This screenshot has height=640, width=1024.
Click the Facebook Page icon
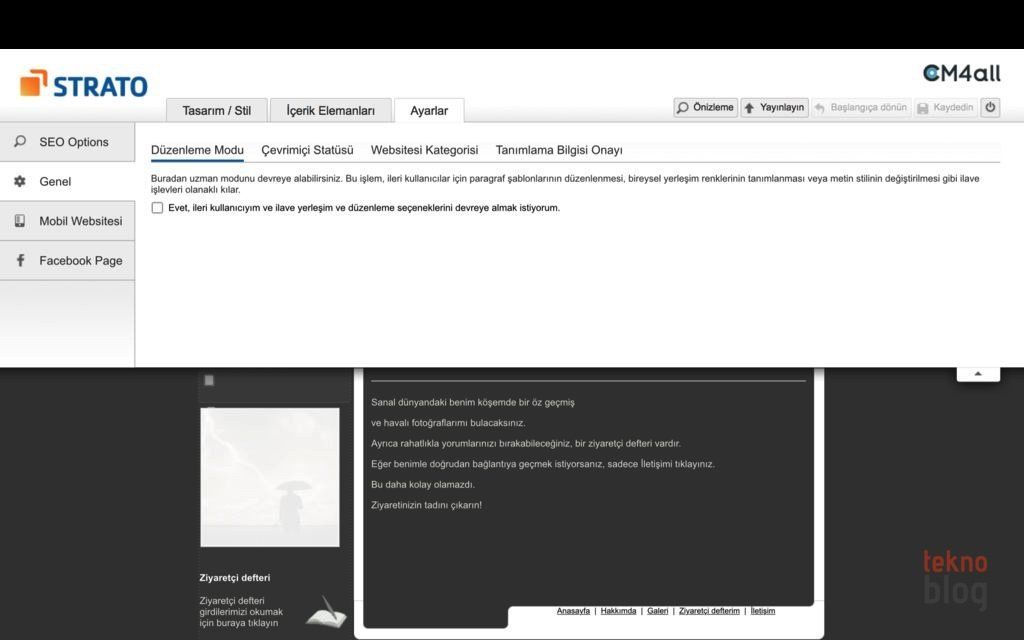(x=20, y=261)
